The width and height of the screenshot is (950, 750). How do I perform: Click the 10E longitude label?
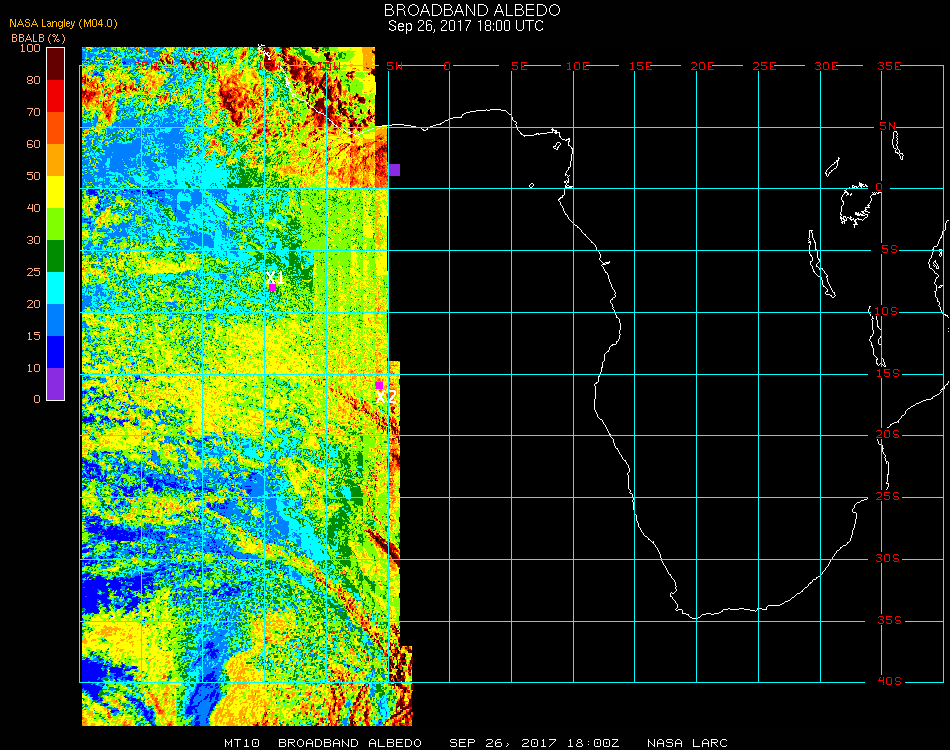coord(577,66)
